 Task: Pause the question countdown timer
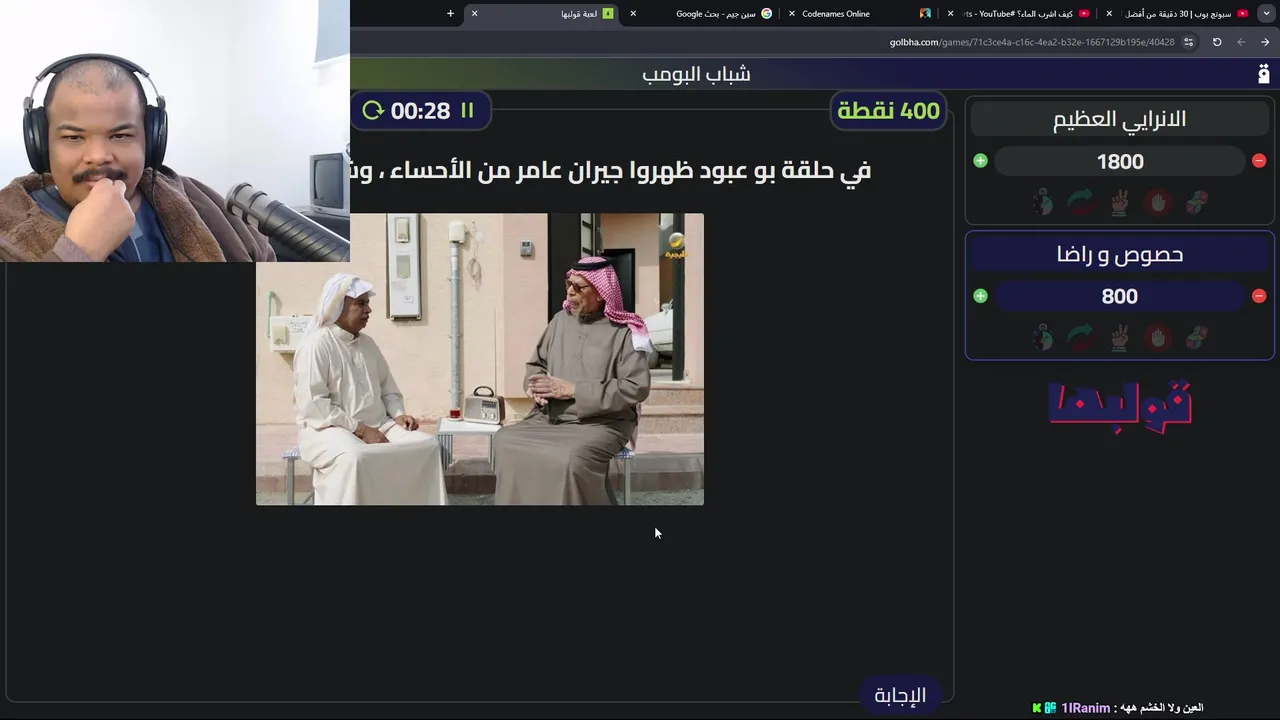[x=467, y=111]
